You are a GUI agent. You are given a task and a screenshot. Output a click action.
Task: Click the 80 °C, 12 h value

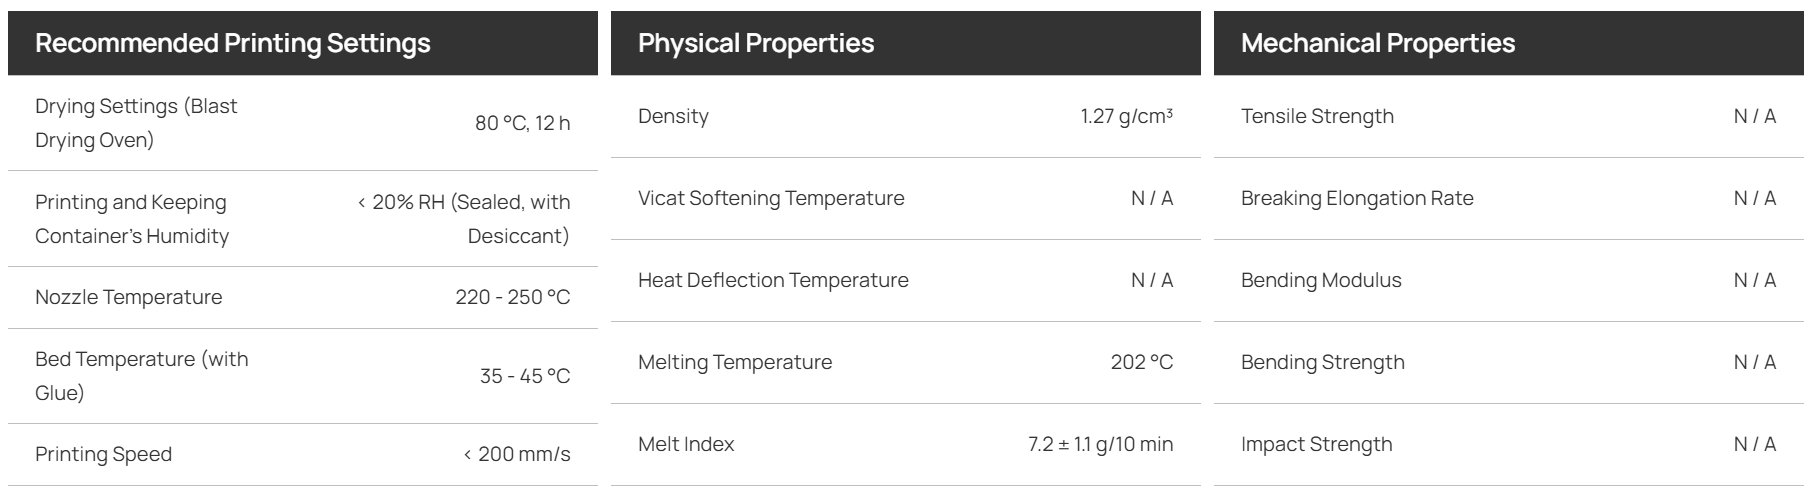tap(523, 123)
